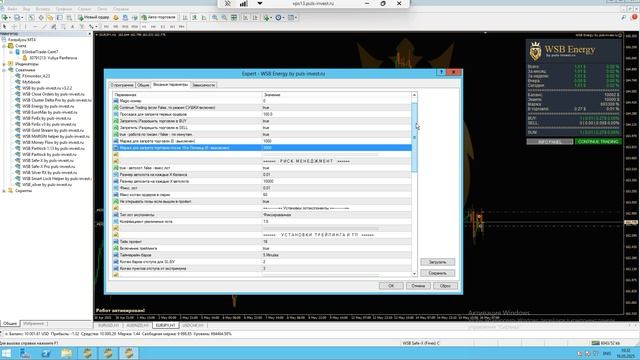Open the periodicity clock dropdown
This screenshot has height=360, width=640.
(x=280, y=18)
